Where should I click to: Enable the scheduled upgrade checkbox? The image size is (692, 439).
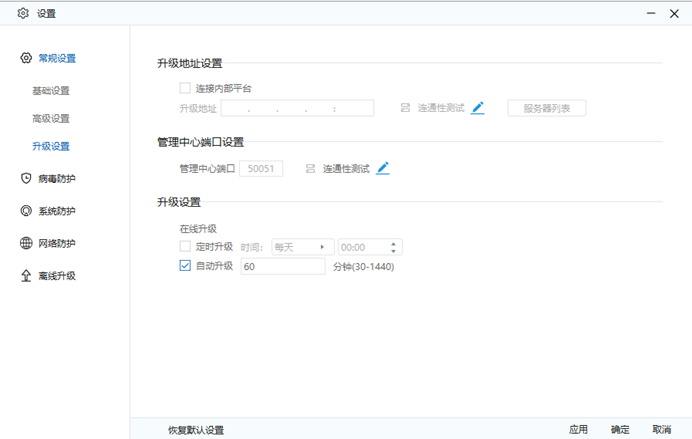(x=185, y=246)
